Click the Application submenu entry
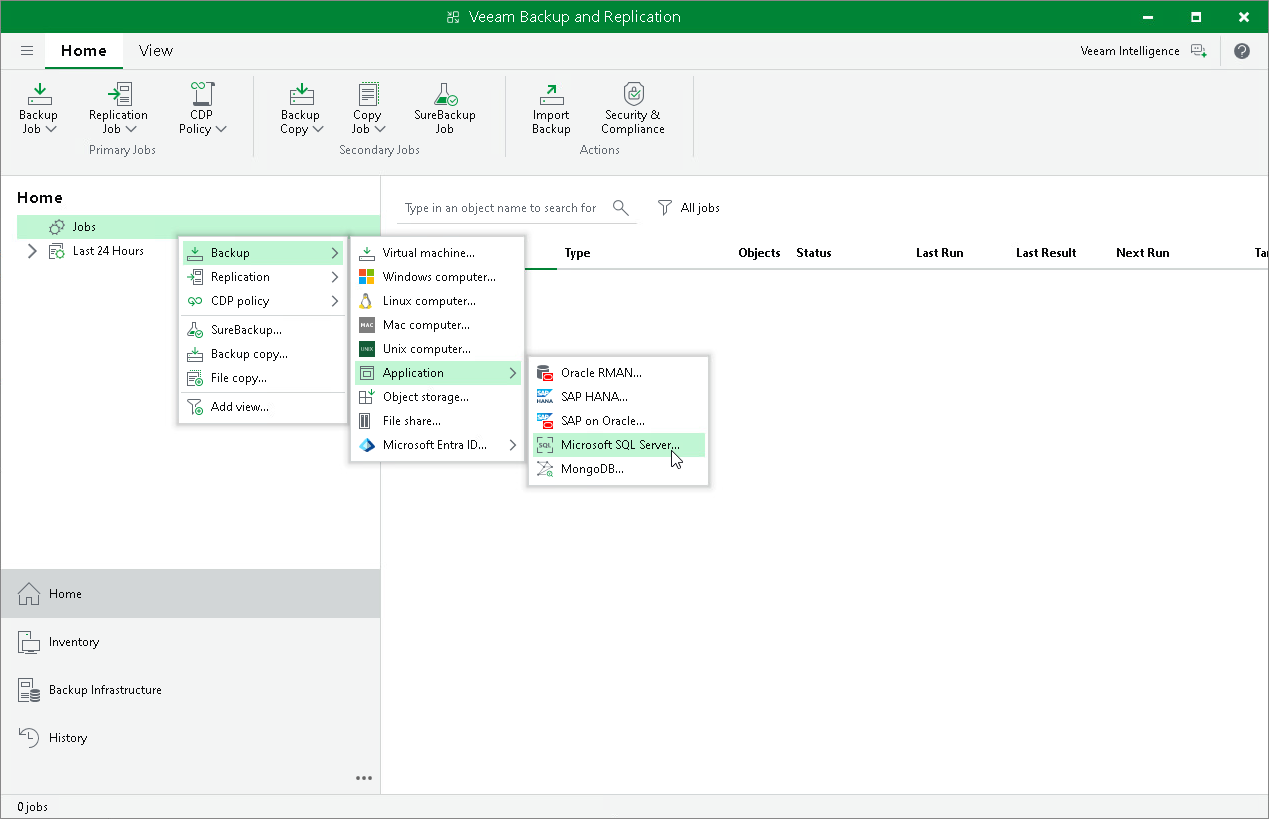 click(x=437, y=373)
